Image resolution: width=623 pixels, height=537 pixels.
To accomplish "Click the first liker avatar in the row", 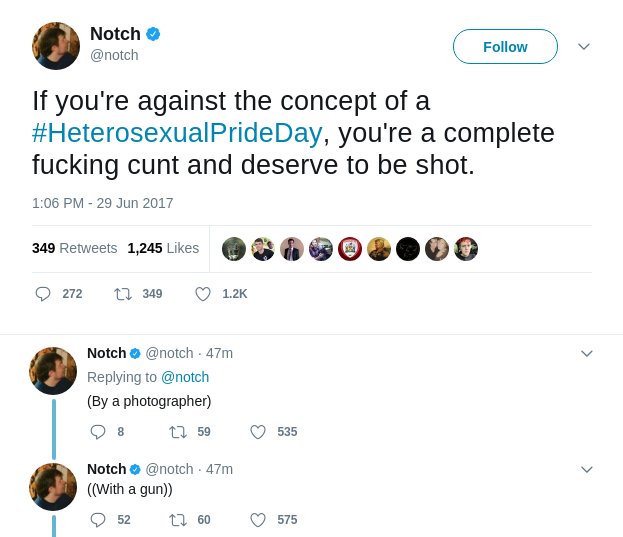I will [234, 249].
